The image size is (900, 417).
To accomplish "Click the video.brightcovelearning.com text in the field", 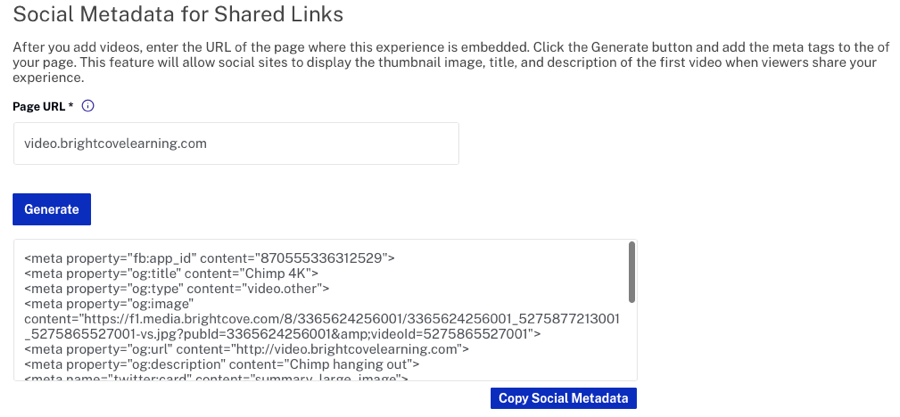I will click(x=115, y=143).
